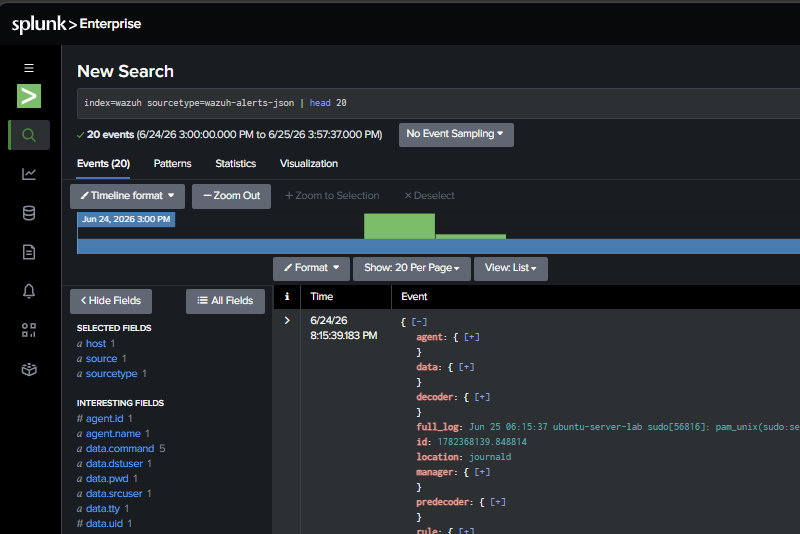Open the agent.id field
Screen dimensions: 800x534
click(x=105, y=419)
